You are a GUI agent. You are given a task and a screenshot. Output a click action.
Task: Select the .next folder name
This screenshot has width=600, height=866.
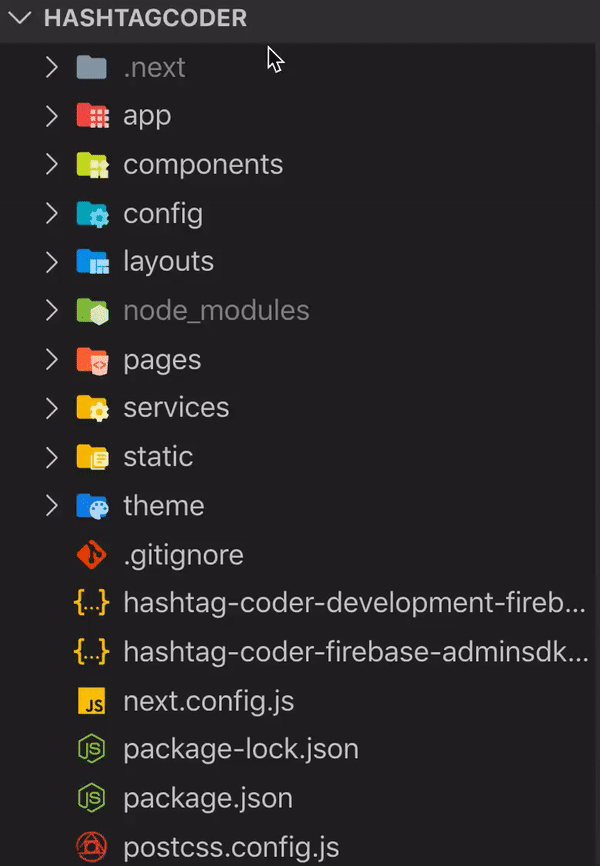(x=154, y=68)
